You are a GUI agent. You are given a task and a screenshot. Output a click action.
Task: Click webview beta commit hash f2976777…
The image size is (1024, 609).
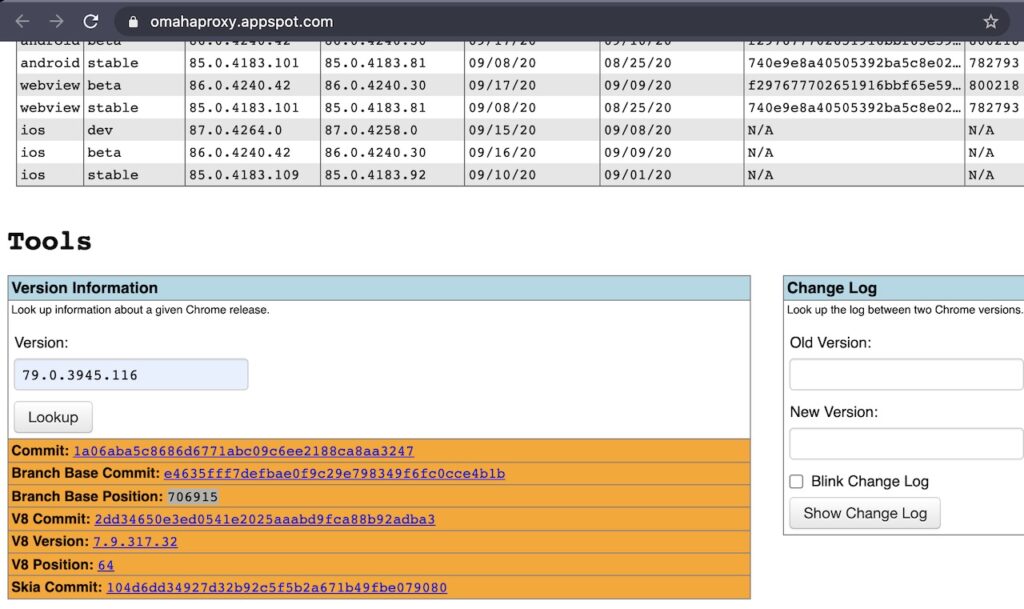[854, 85]
